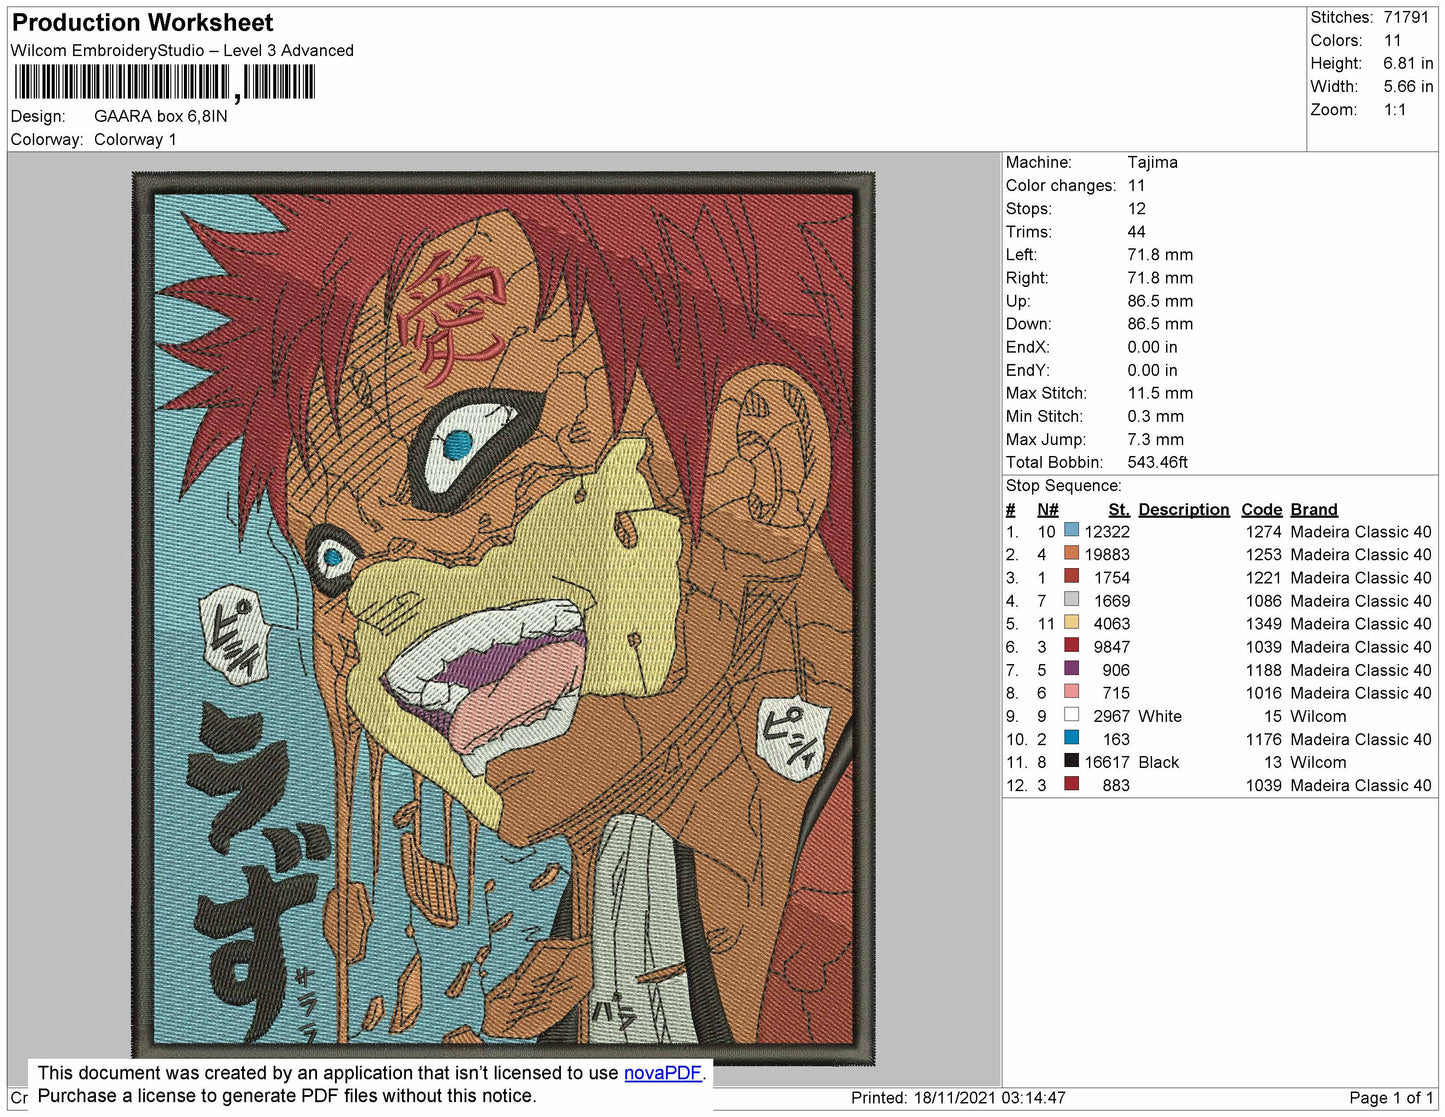Viewport: 1445px width, 1117px height.
Task: Click 'Colorway 1' value
Action: [x=135, y=139]
